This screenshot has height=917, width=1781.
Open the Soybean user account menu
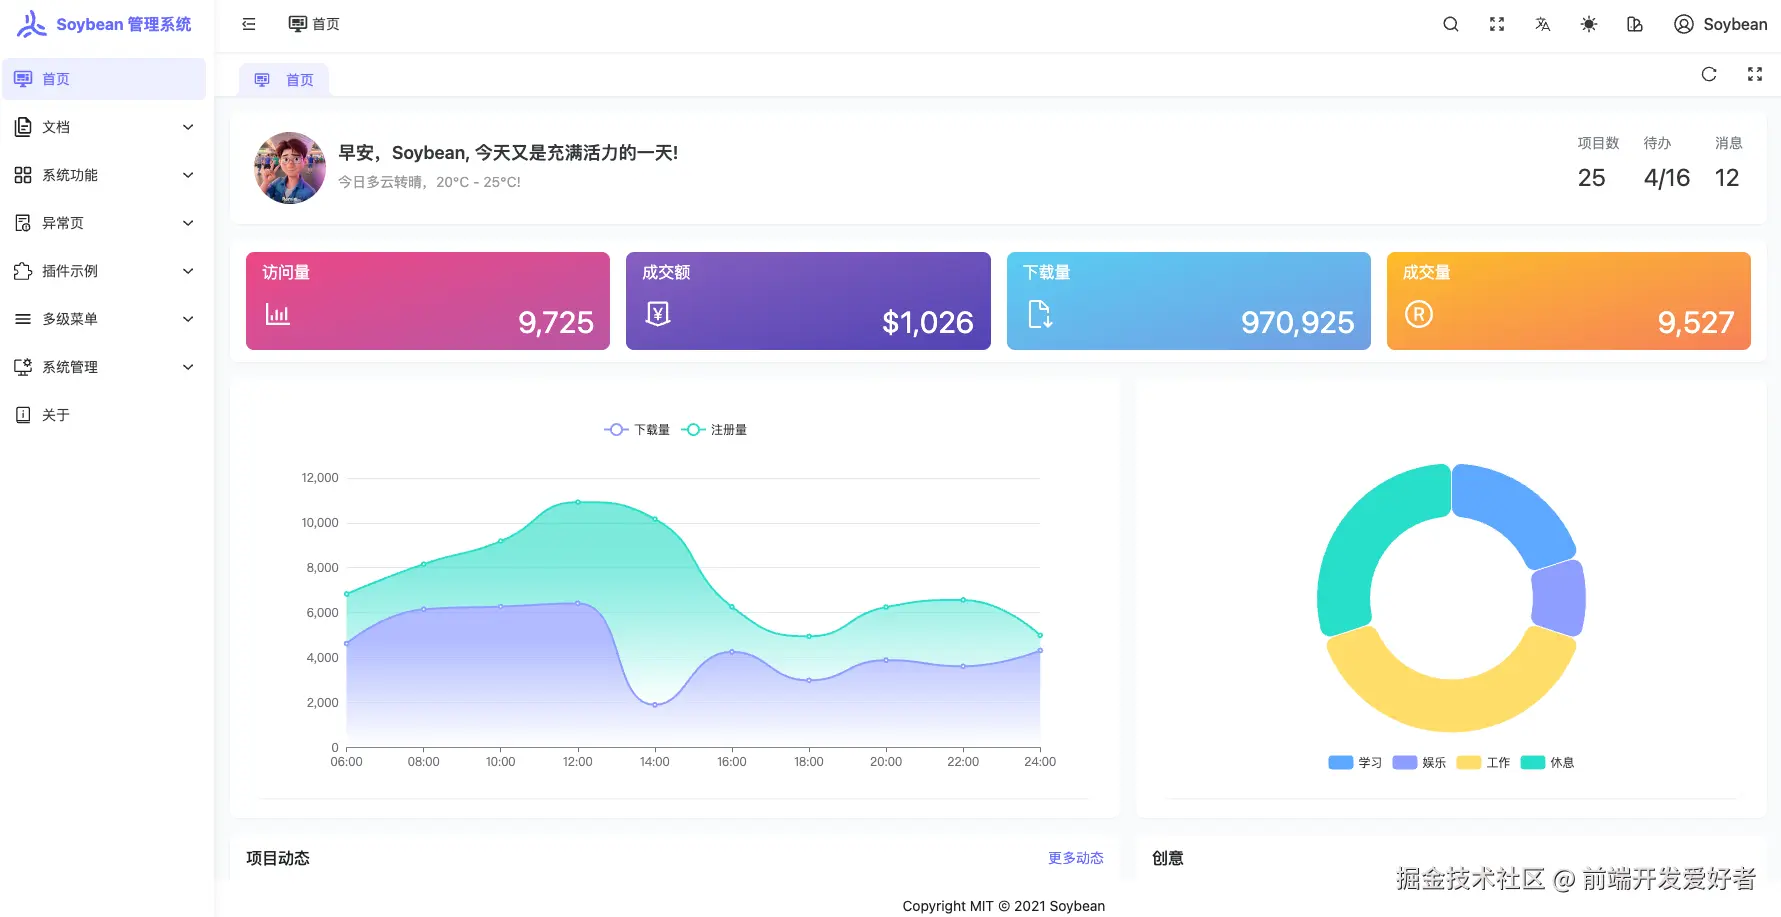coord(1721,24)
